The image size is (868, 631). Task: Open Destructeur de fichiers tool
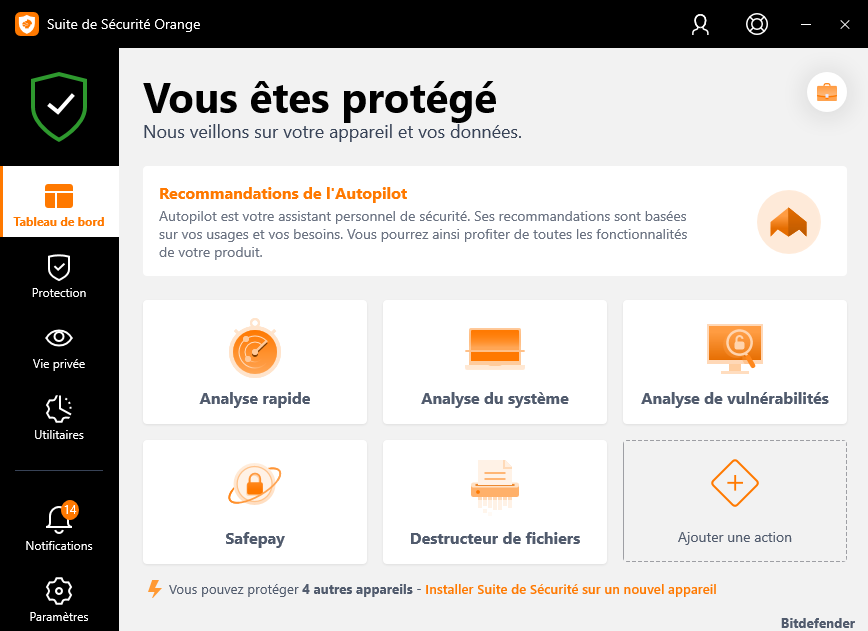495,502
